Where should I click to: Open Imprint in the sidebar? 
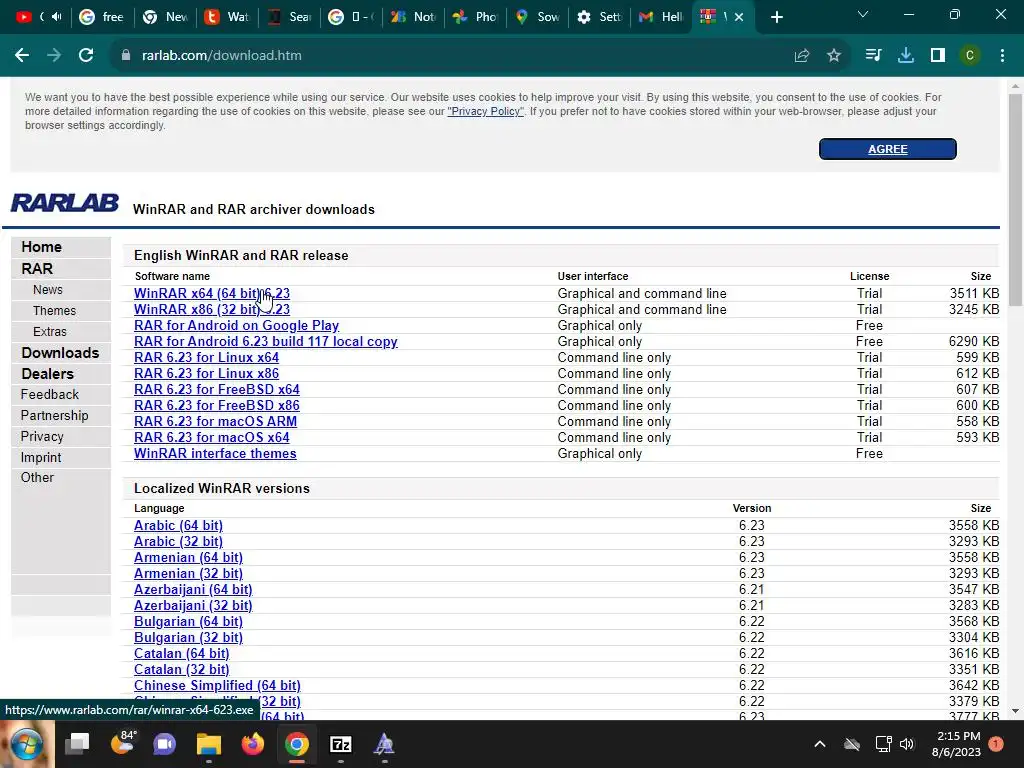point(40,457)
